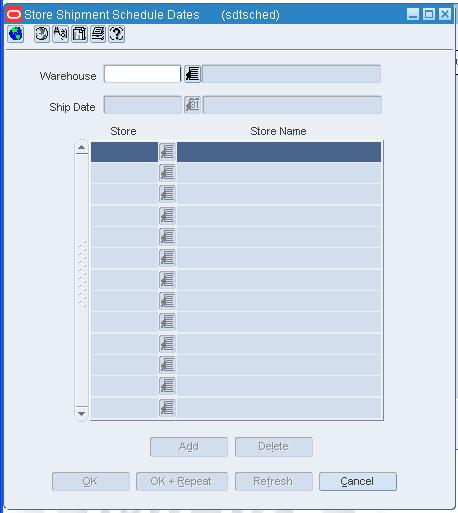This screenshot has height=513, width=458.
Task: Click the Cancel button
Action: 358,481
